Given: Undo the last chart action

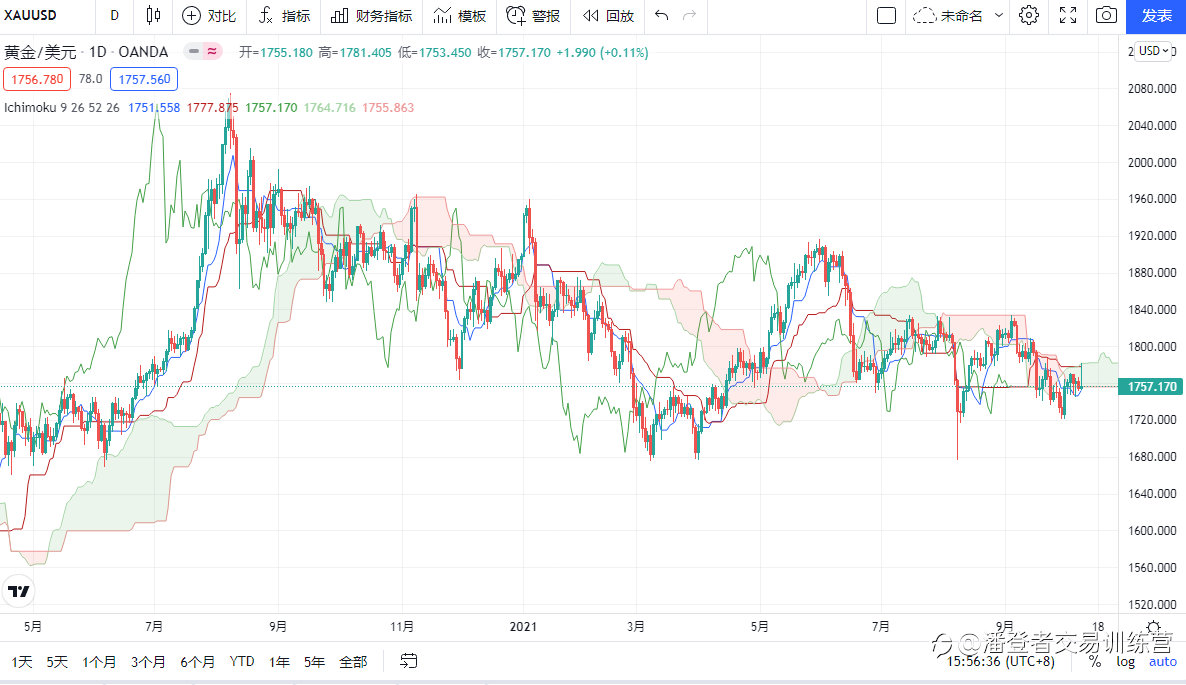Looking at the screenshot, I should [661, 15].
